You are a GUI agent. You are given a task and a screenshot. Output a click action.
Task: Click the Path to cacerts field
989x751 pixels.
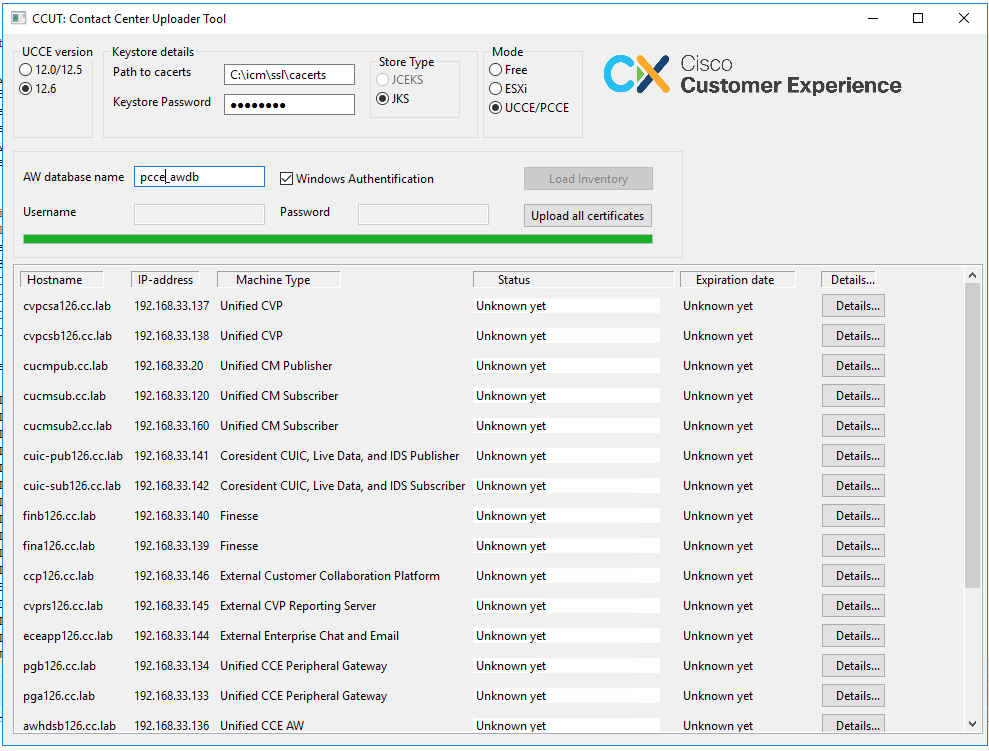point(290,74)
